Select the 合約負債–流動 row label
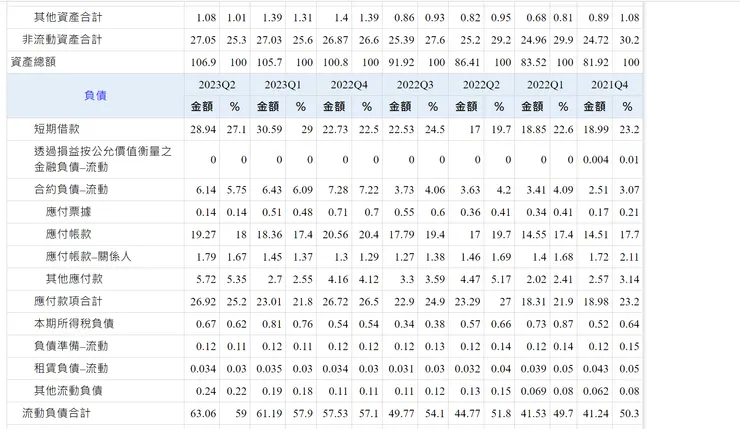Screen dimensions: 740x429 tap(71, 190)
